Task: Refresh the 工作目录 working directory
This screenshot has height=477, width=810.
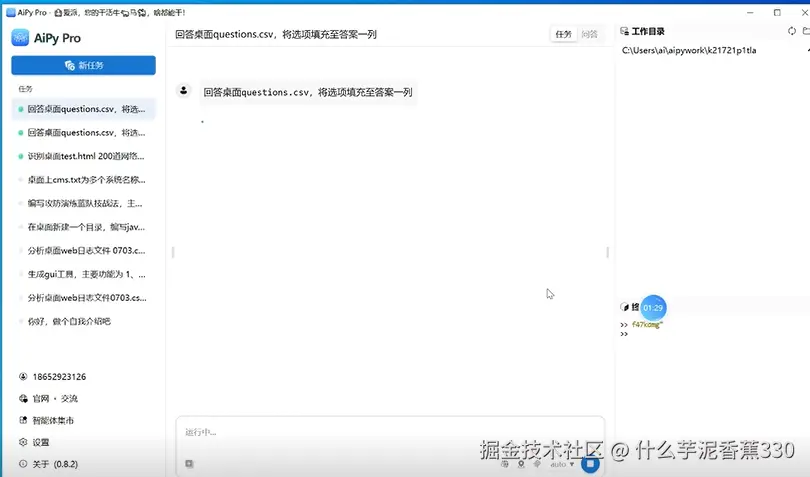Action: point(792,31)
